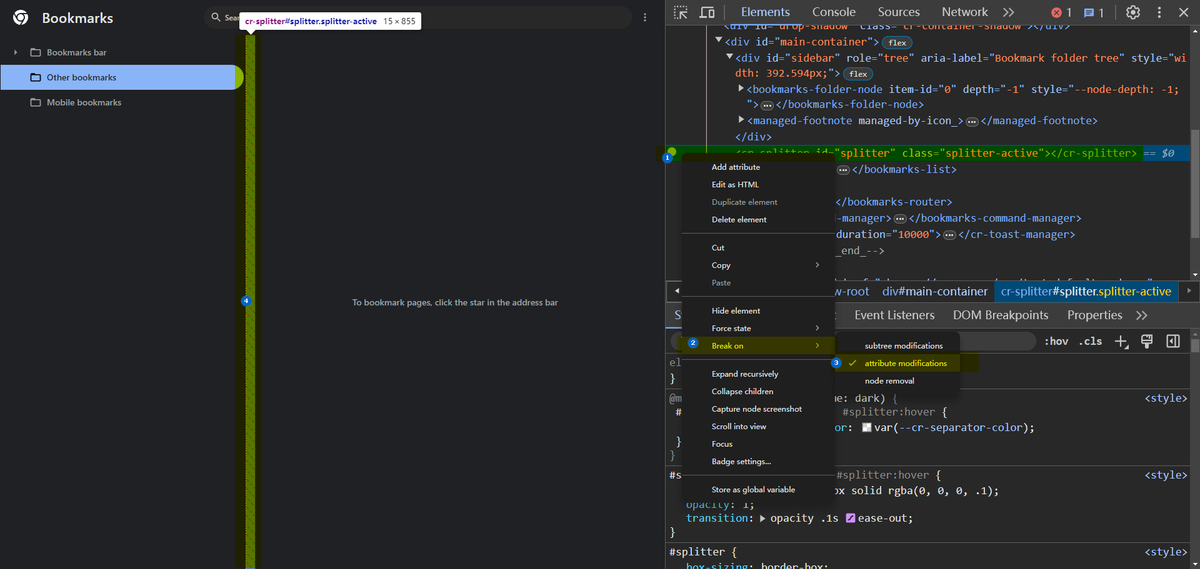1200x569 pixels.
Task: Switch to the Console tab
Action: click(833, 12)
